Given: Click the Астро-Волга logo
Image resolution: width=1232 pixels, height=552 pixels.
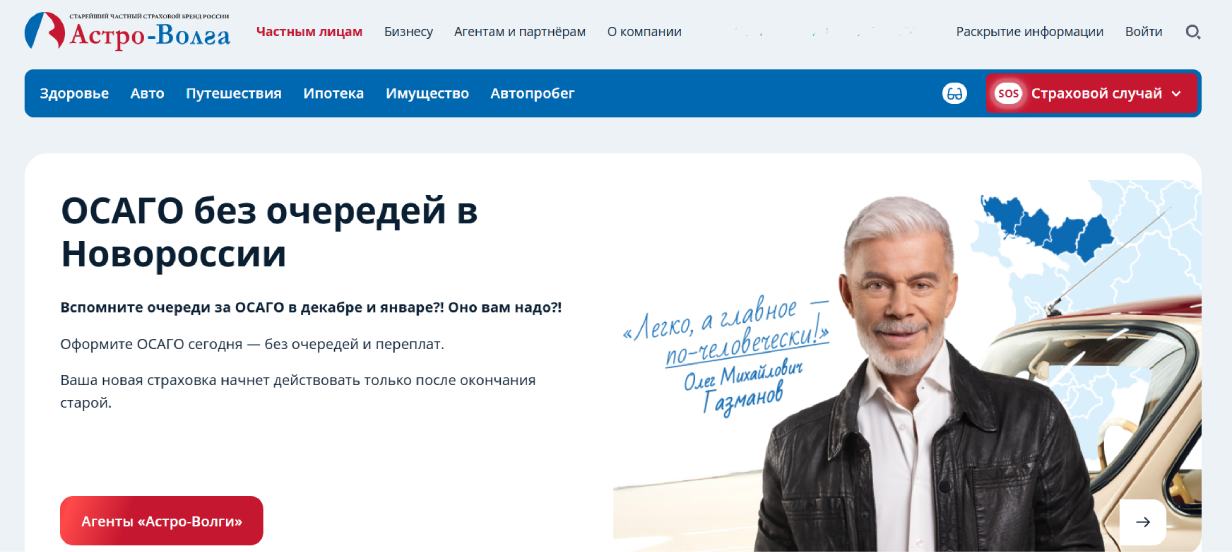Looking at the screenshot, I should (x=127, y=31).
